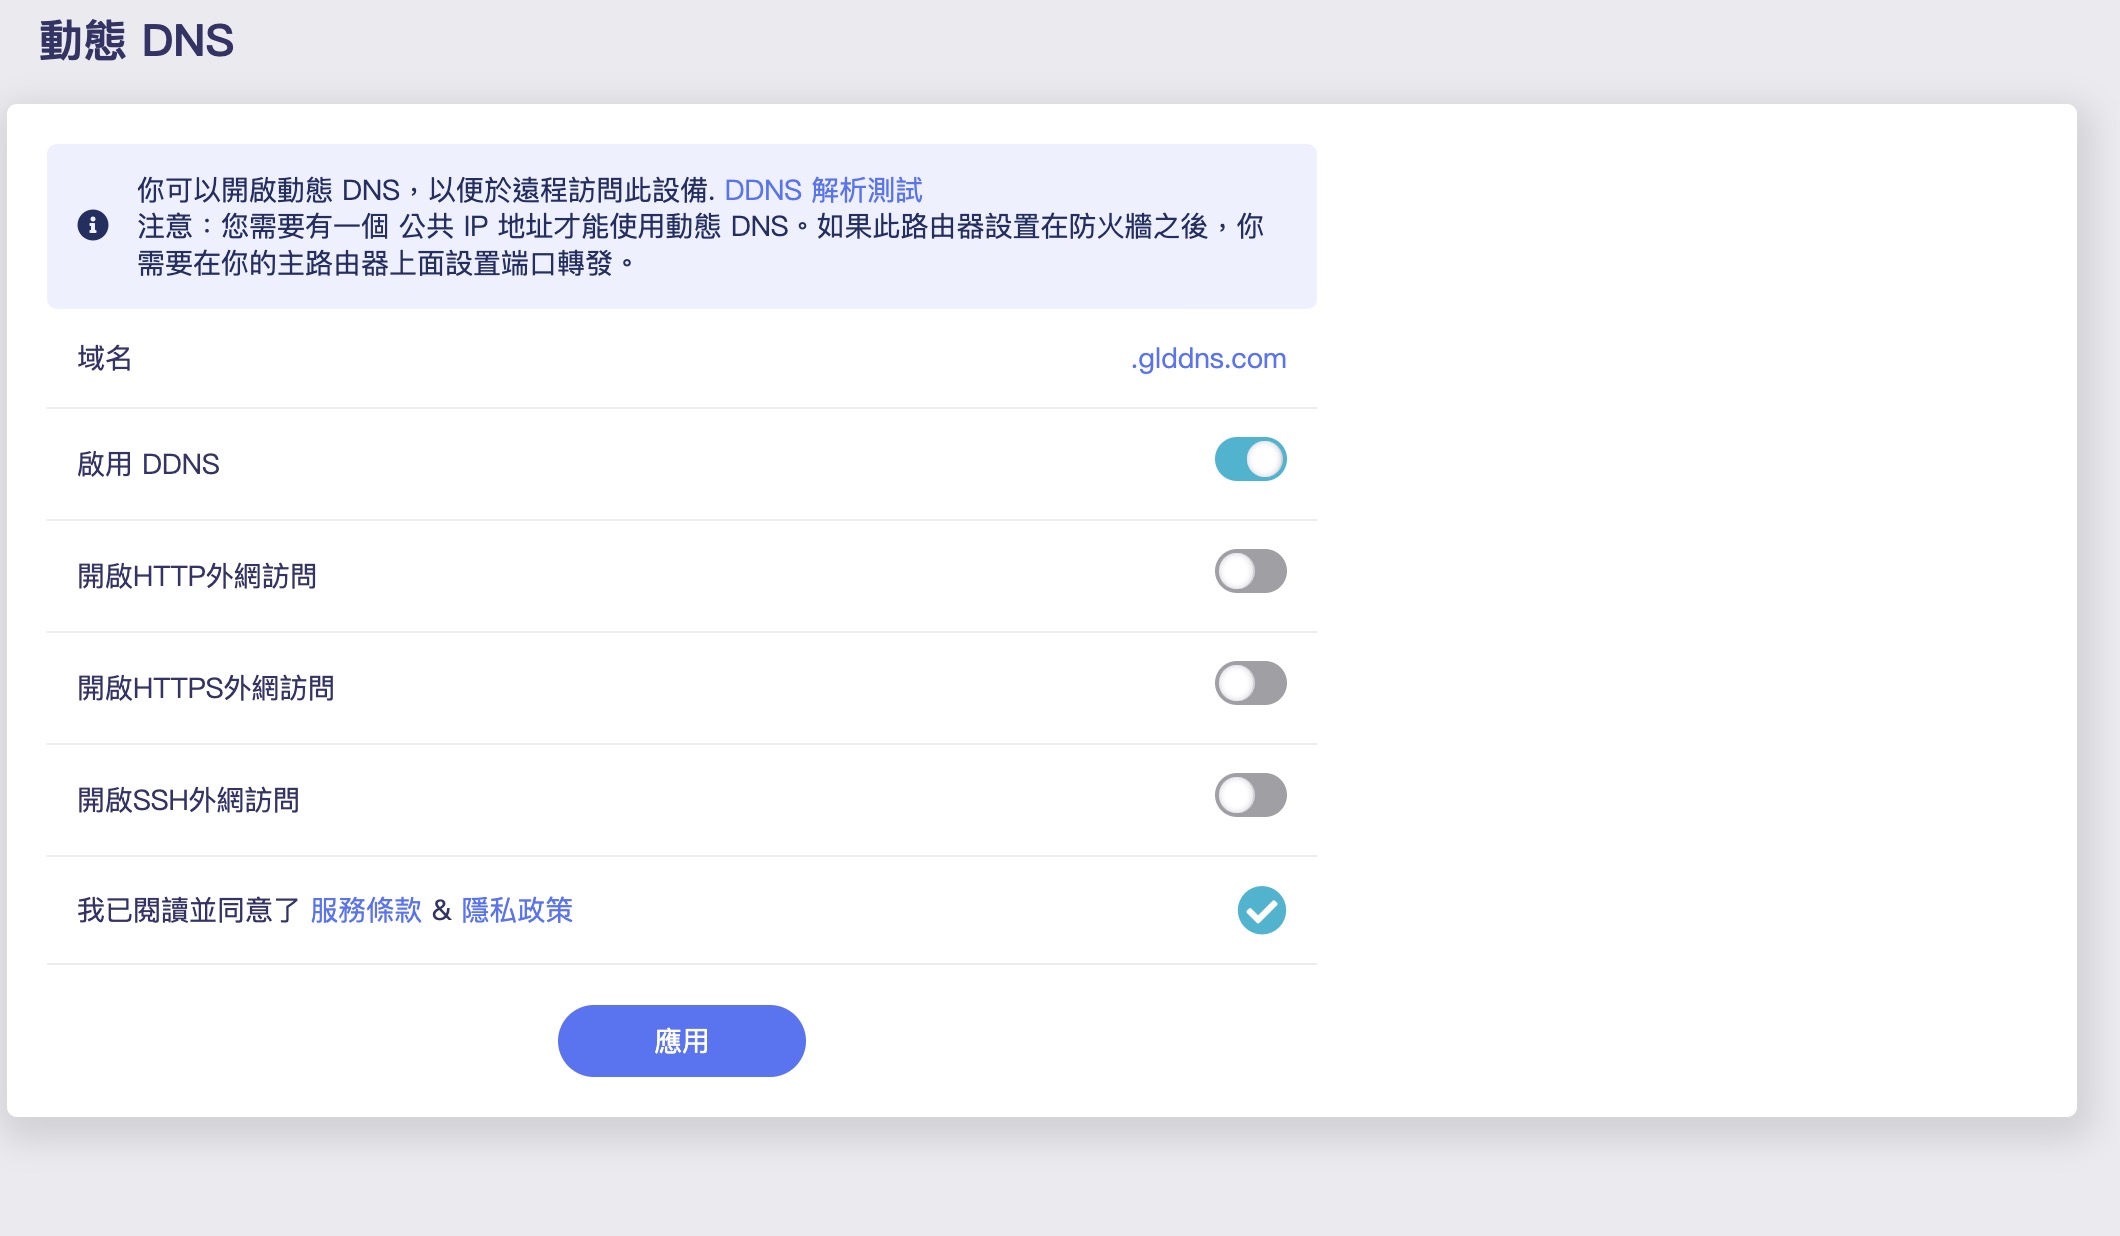Enable the 開啟HTTP外網訪問 toggle
The width and height of the screenshot is (2120, 1236).
[x=1250, y=572]
